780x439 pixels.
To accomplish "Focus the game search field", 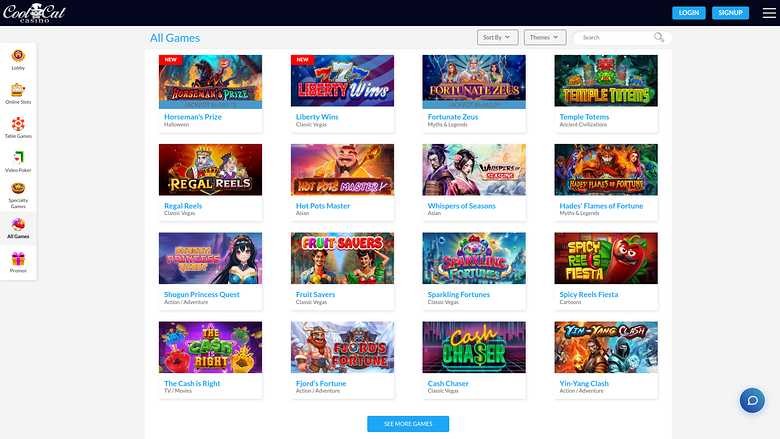I will (x=615, y=37).
